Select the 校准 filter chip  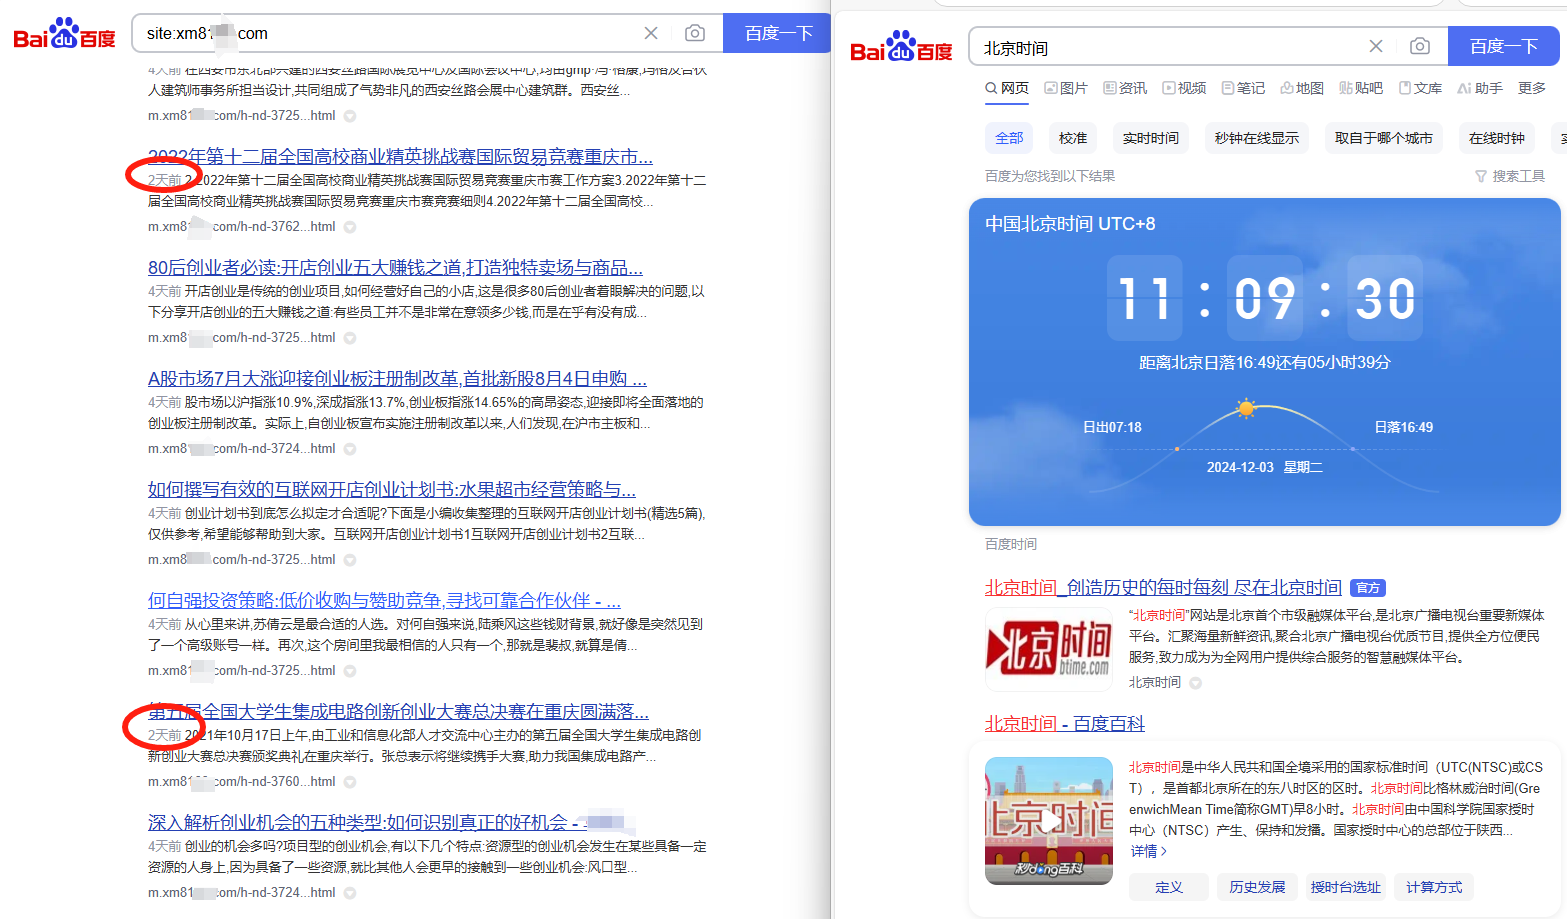(1073, 138)
